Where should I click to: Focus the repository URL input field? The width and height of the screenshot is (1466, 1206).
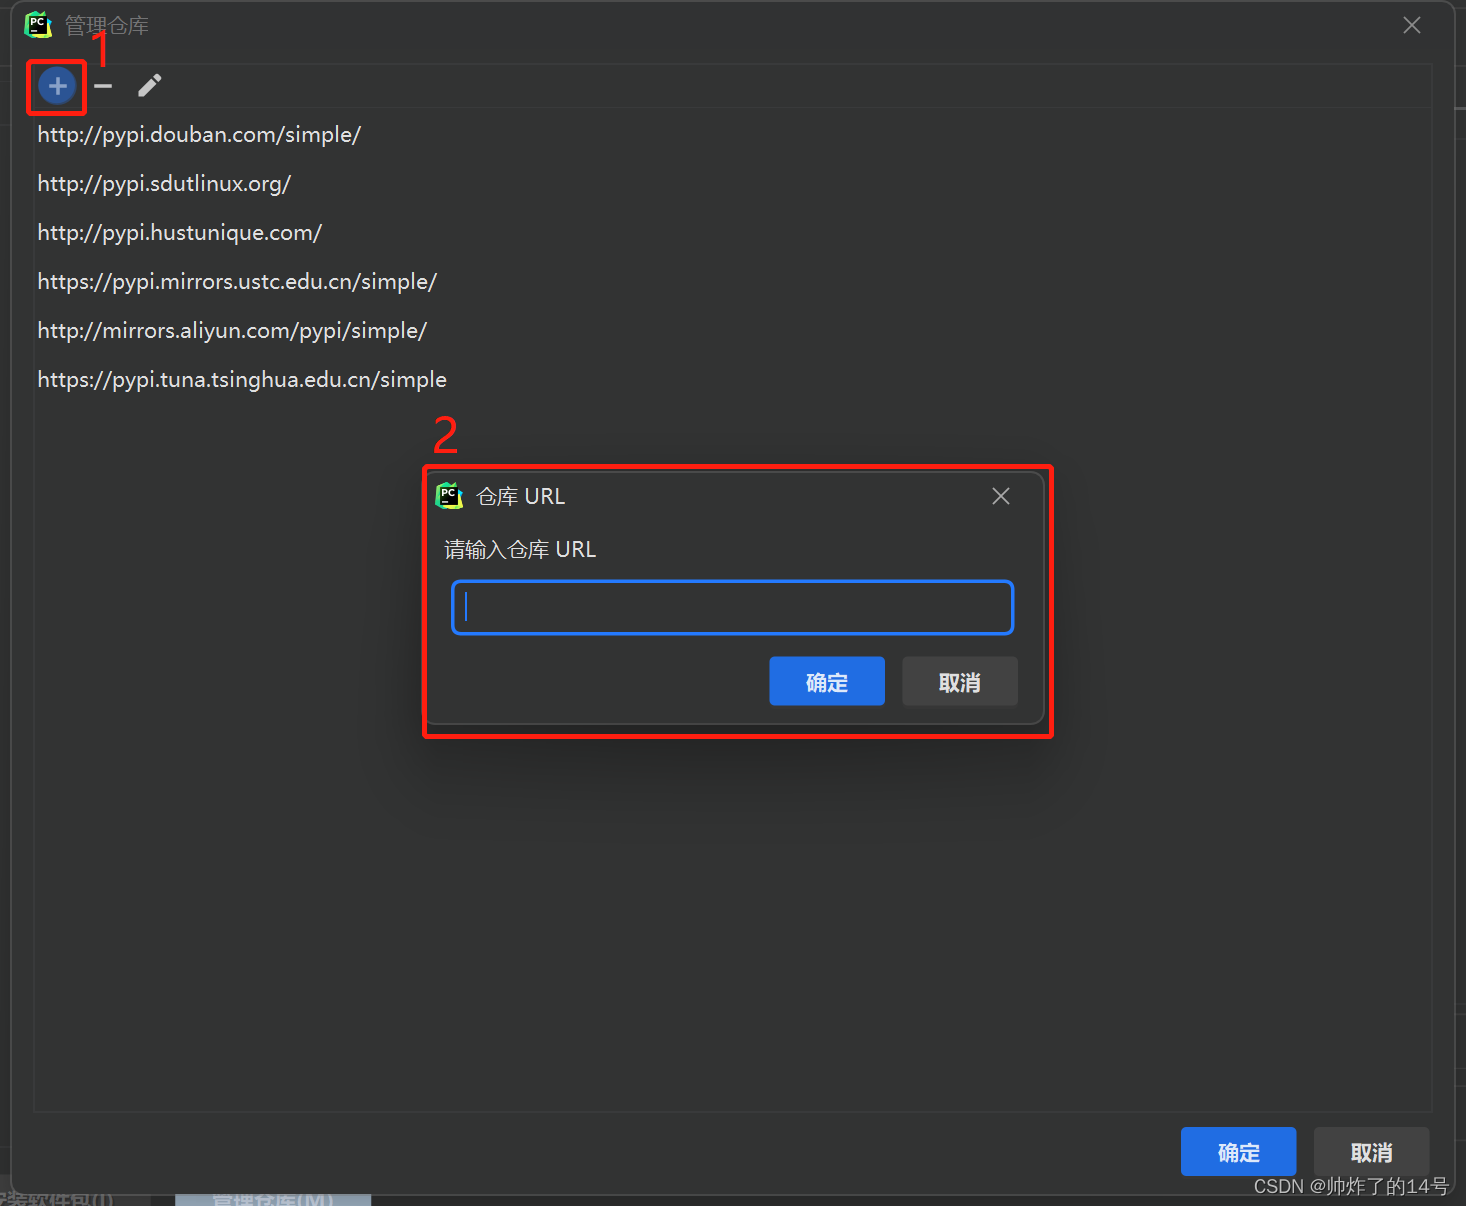tap(733, 607)
